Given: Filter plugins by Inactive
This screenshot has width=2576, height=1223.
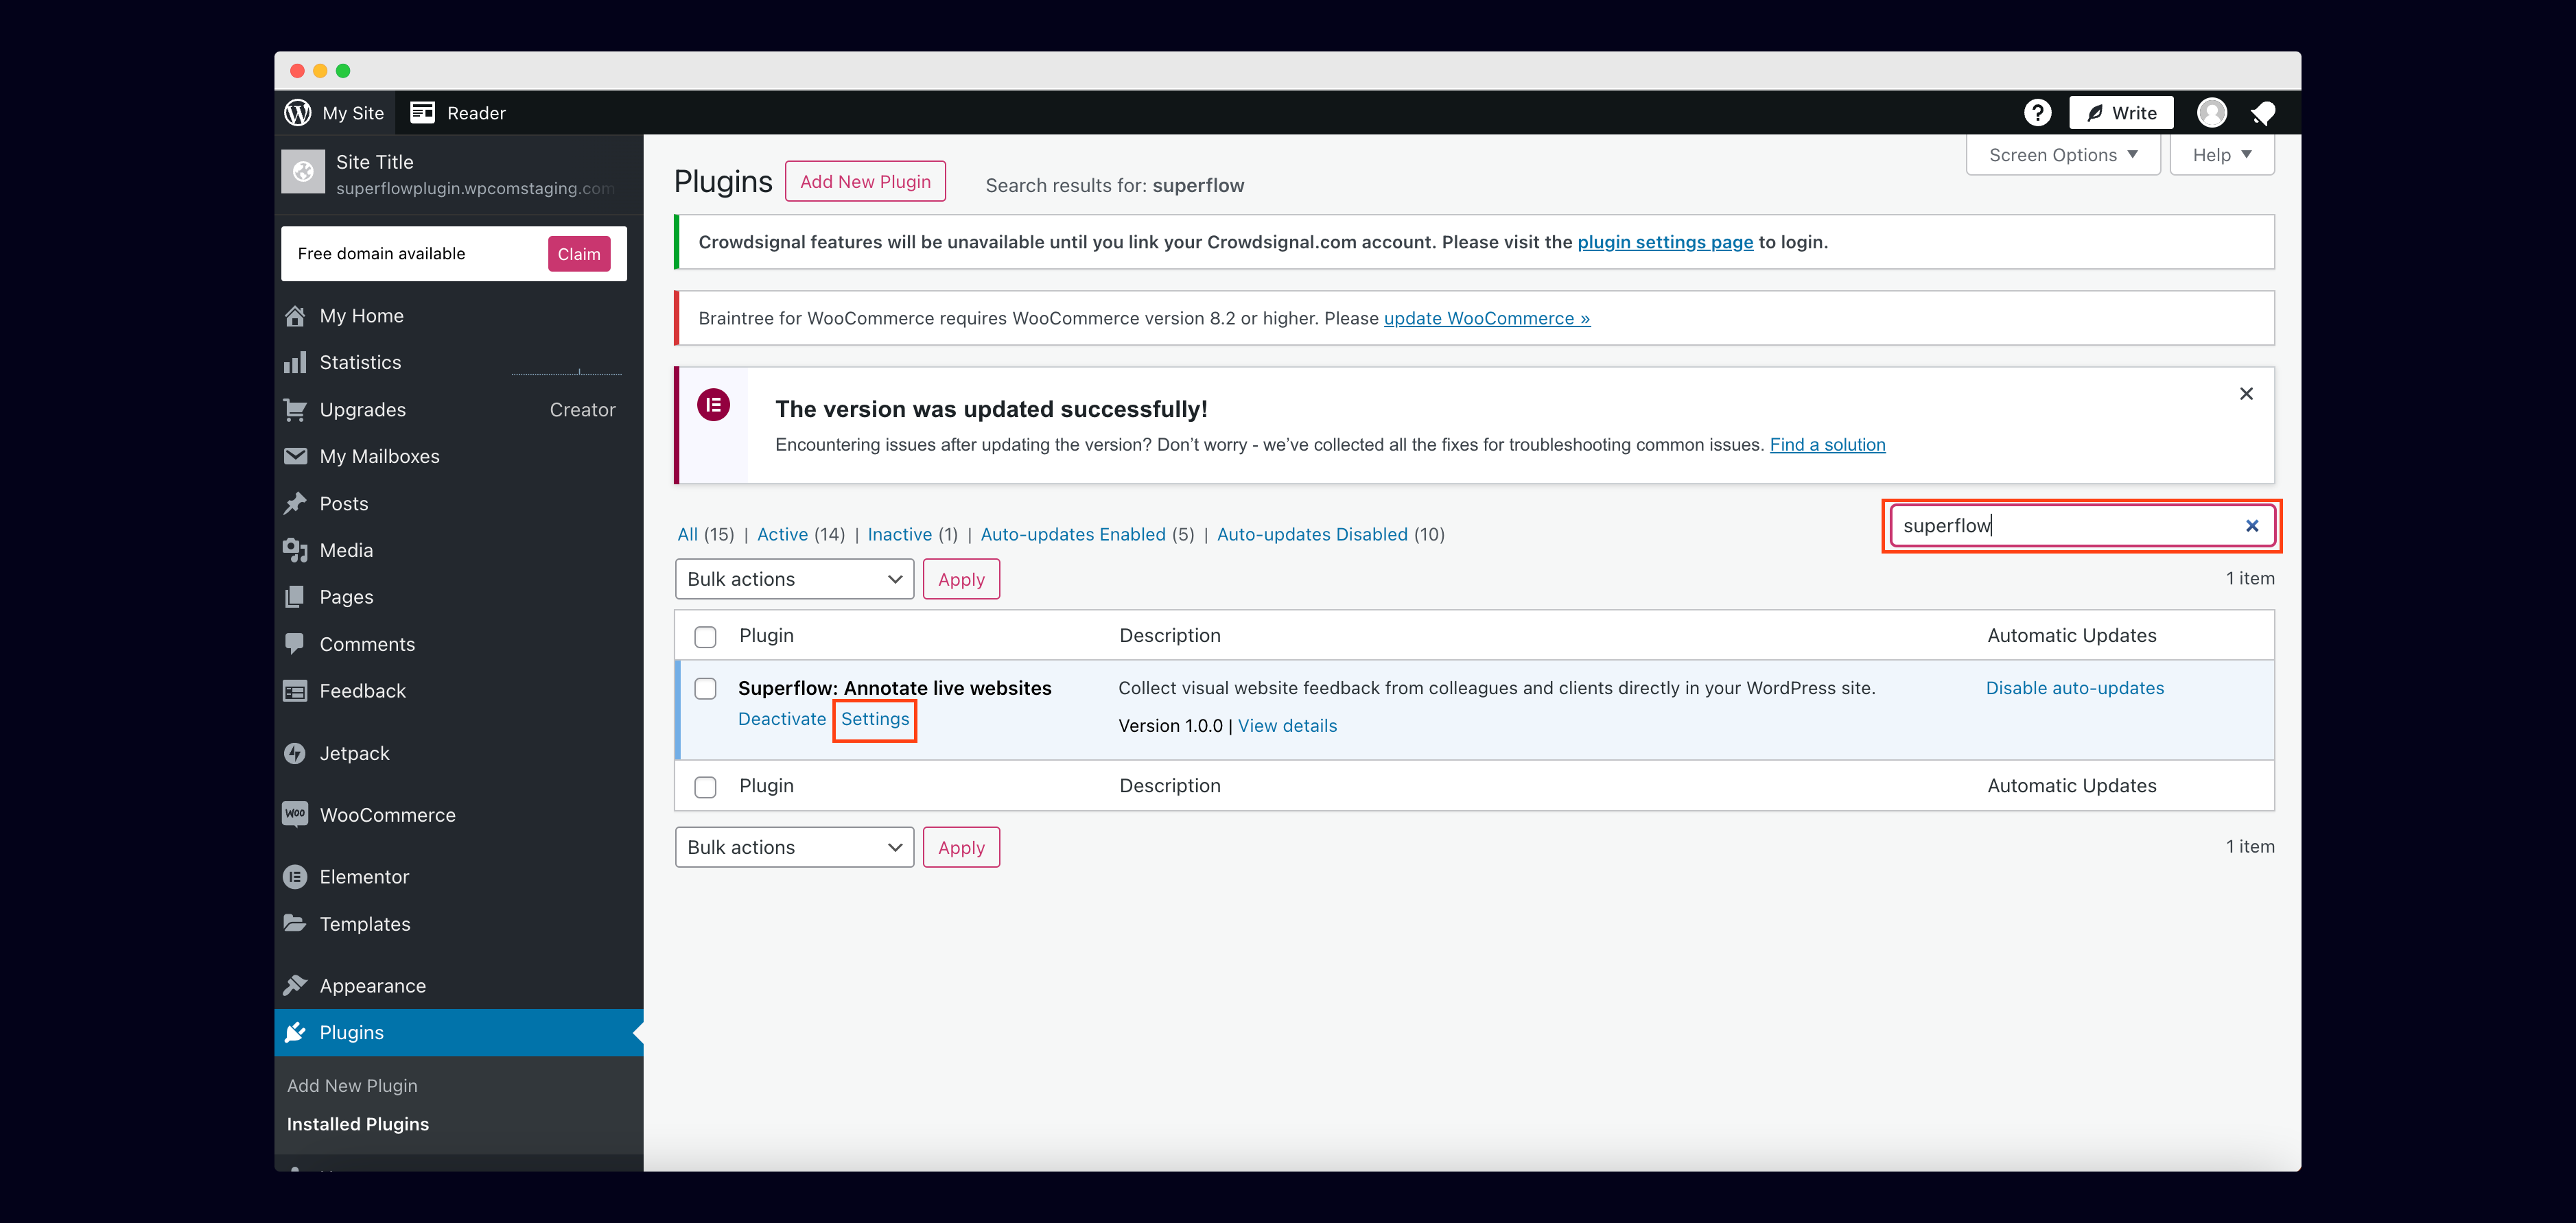Looking at the screenshot, I should [x=899, y=534].
